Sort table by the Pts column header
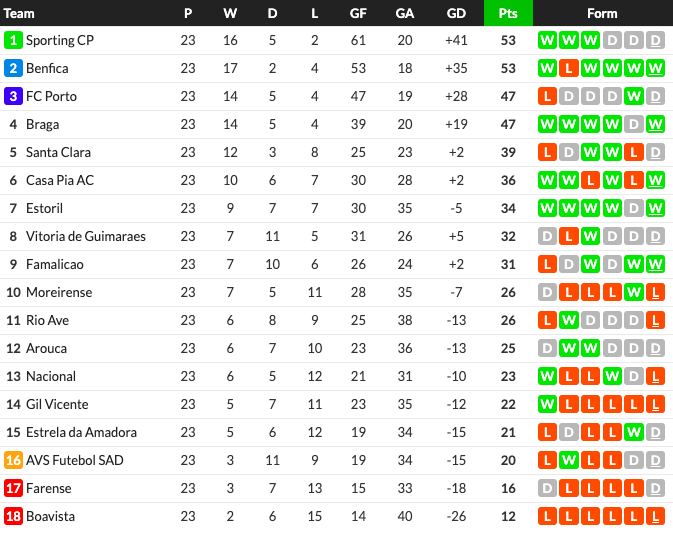Screen dimensions: 673x533 [508, 13]
